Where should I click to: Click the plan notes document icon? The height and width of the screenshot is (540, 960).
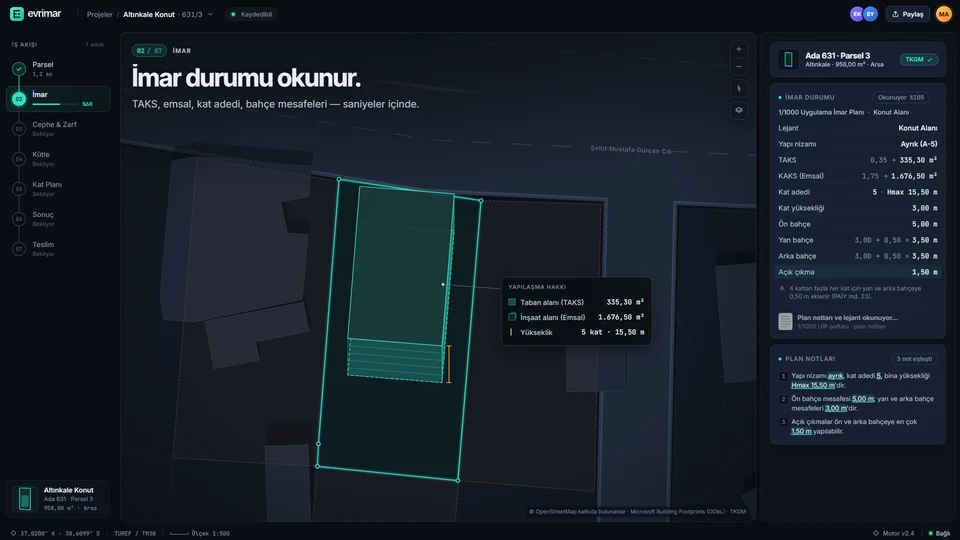click(785, 321)
